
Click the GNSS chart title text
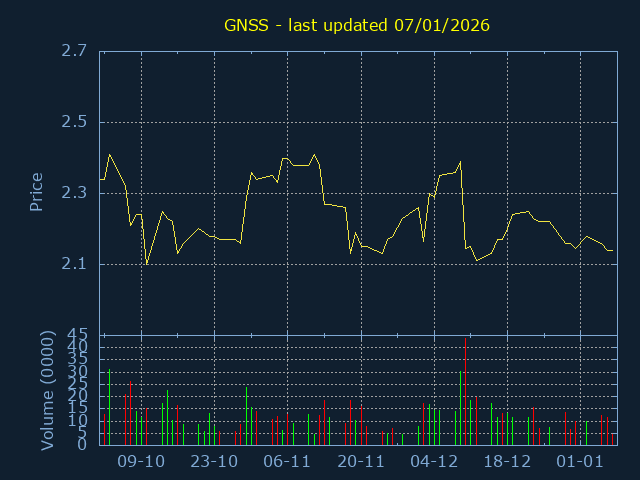[357, 24]
